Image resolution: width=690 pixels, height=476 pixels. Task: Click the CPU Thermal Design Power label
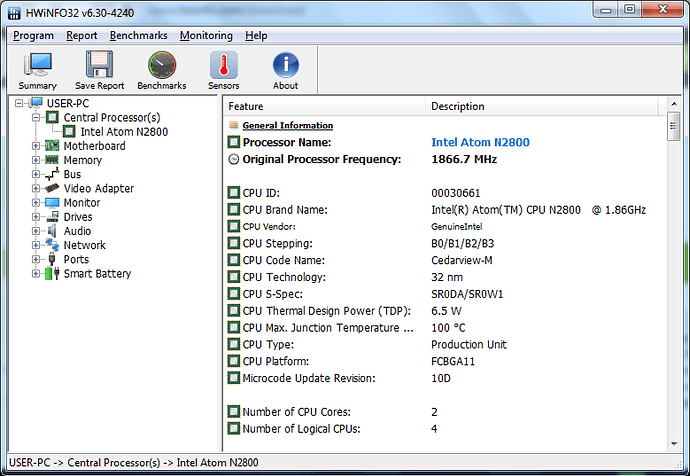coord(327,311)
